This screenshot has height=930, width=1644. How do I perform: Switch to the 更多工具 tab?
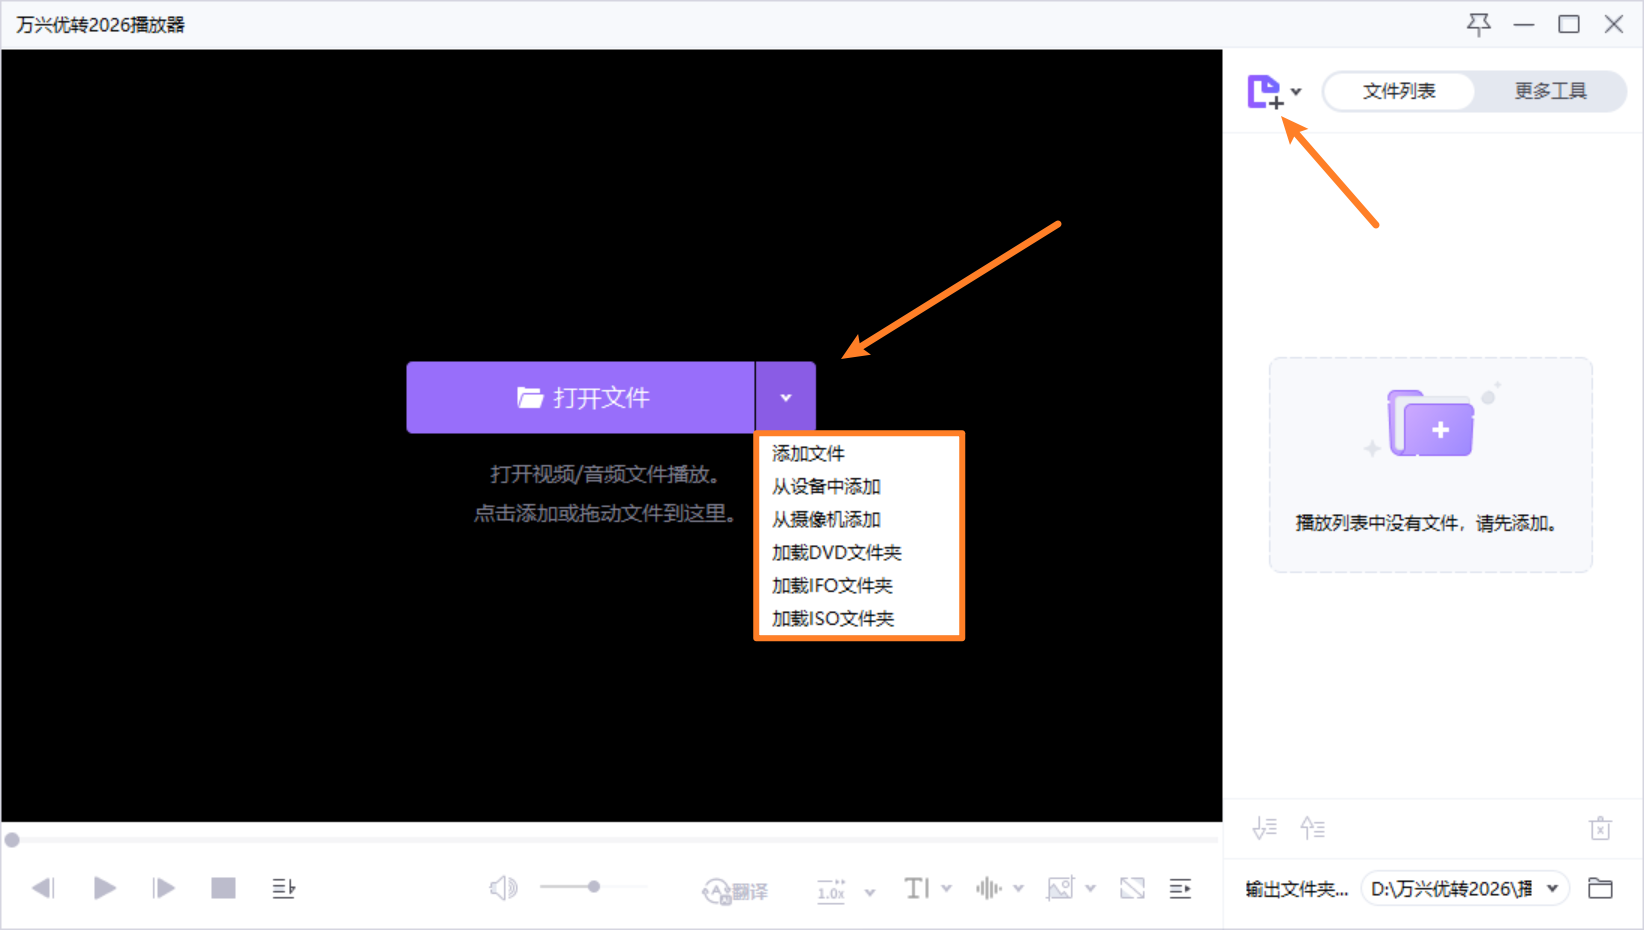pos(1551,91)
